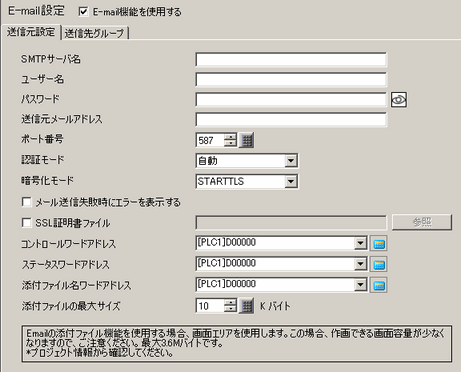
Task: Switch to the 送信先グループ tab
Action: [95, 33]
